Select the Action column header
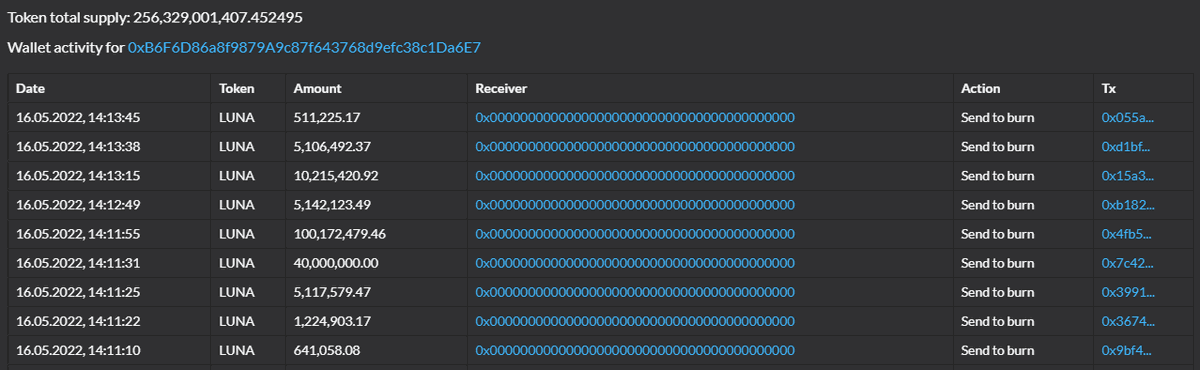This screenshot has width=1200, height=370. pos(981,89)
